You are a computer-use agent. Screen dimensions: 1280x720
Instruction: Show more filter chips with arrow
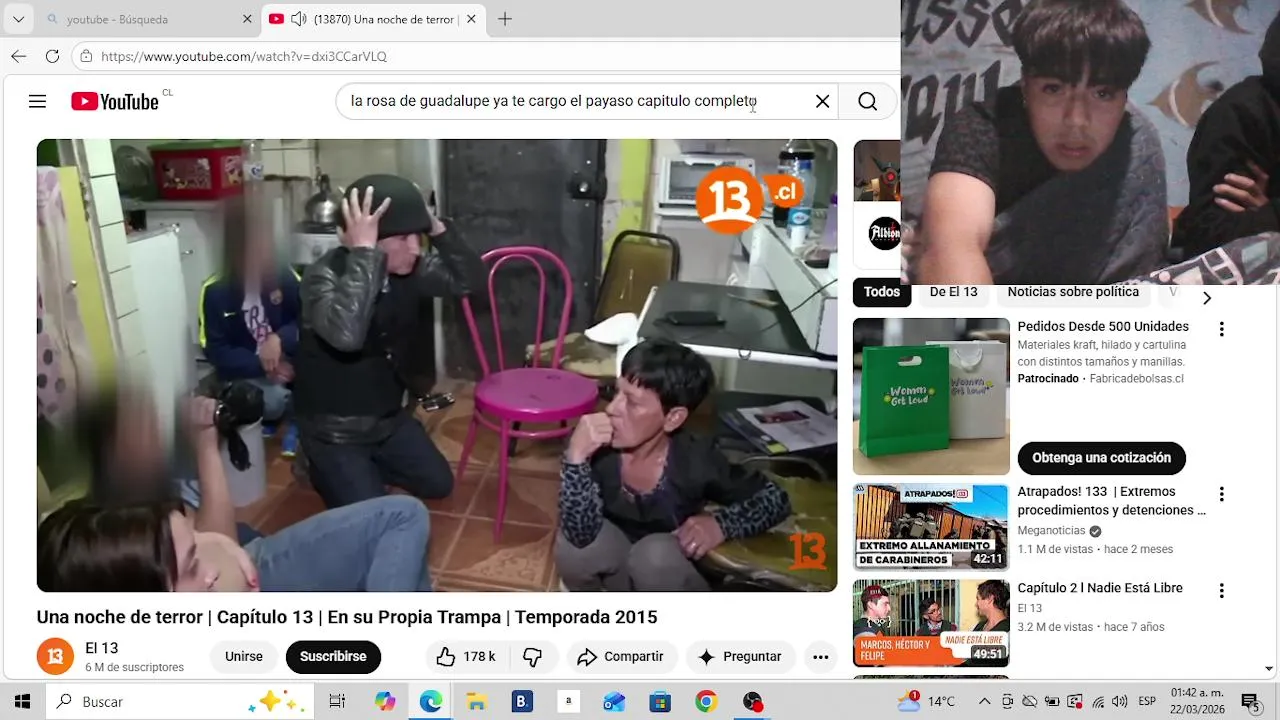(x=1207, y=297)
